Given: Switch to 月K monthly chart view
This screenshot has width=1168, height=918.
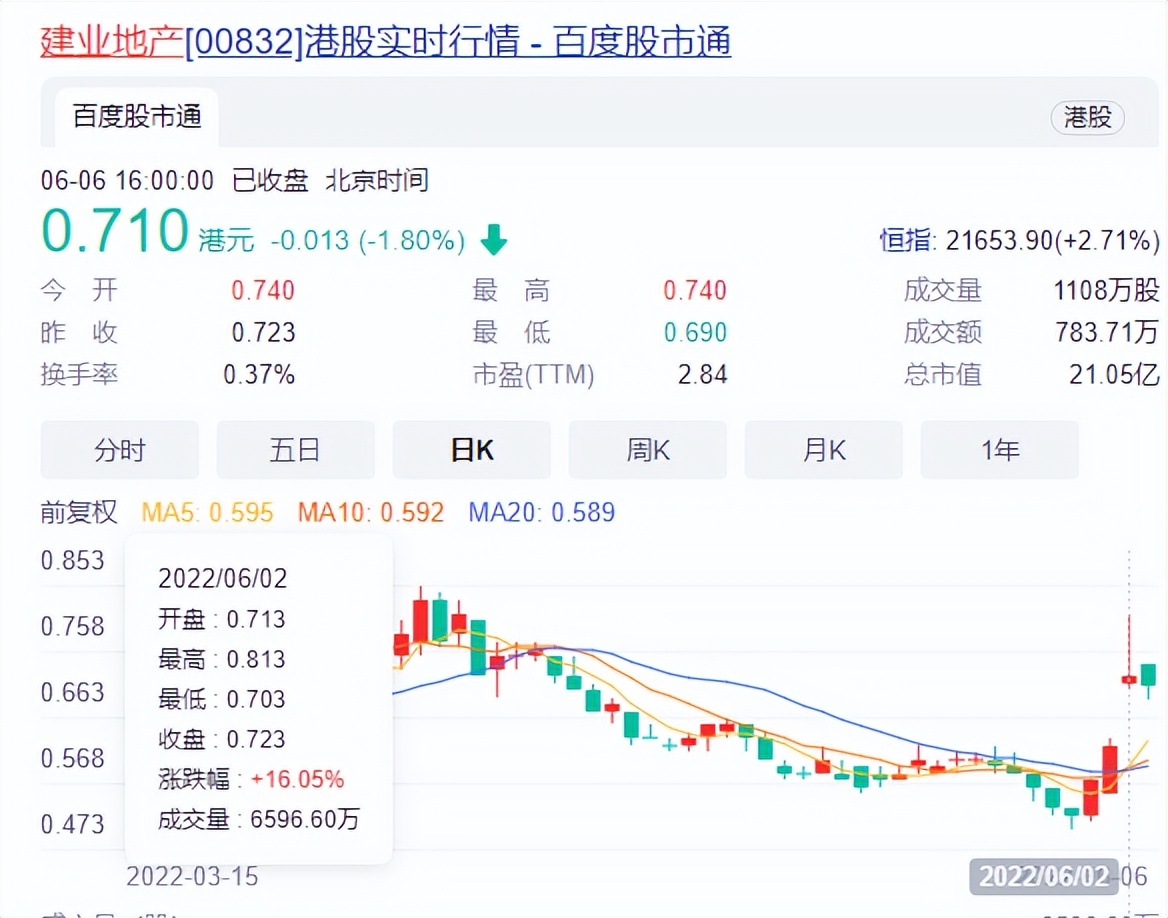Looking at the screenshot, I should point(823,450).
